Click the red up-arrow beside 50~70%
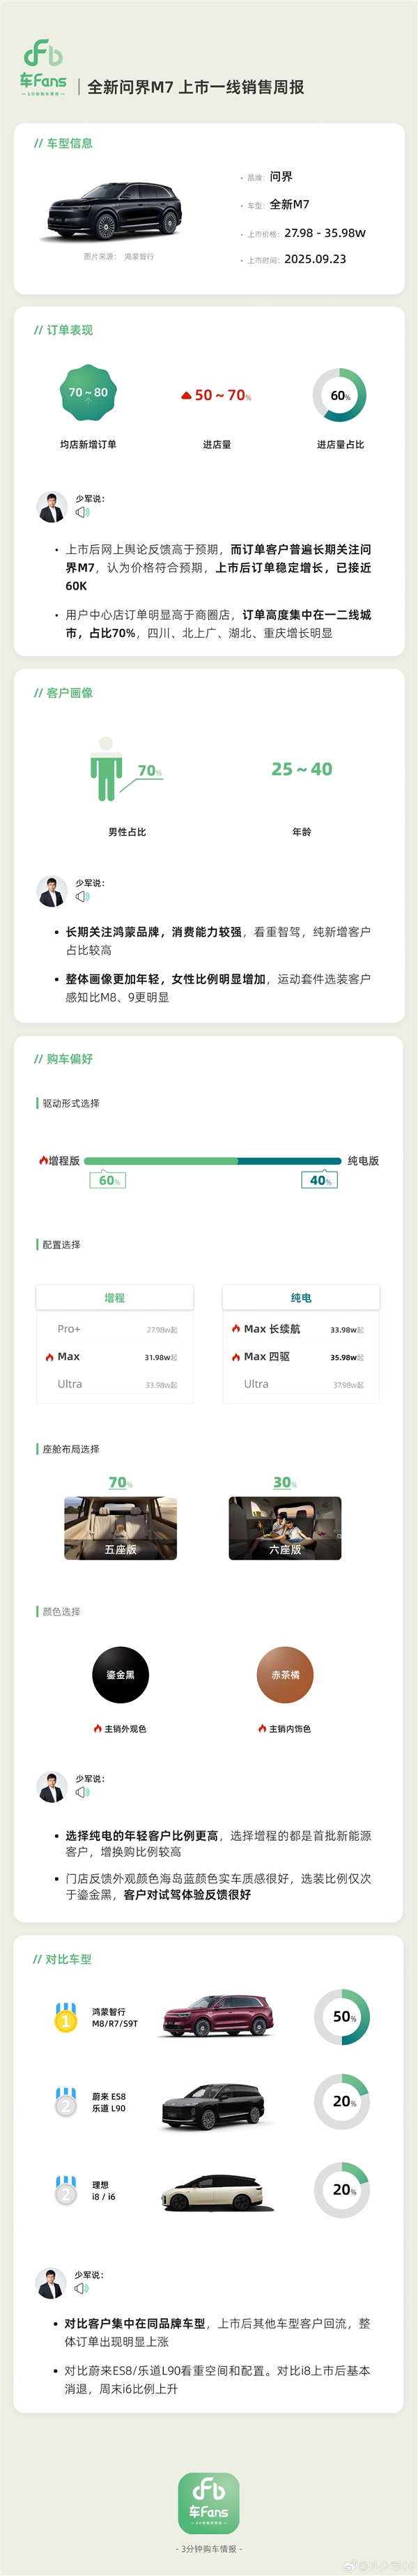418x2576 pixels. click(x=186, y=396)
